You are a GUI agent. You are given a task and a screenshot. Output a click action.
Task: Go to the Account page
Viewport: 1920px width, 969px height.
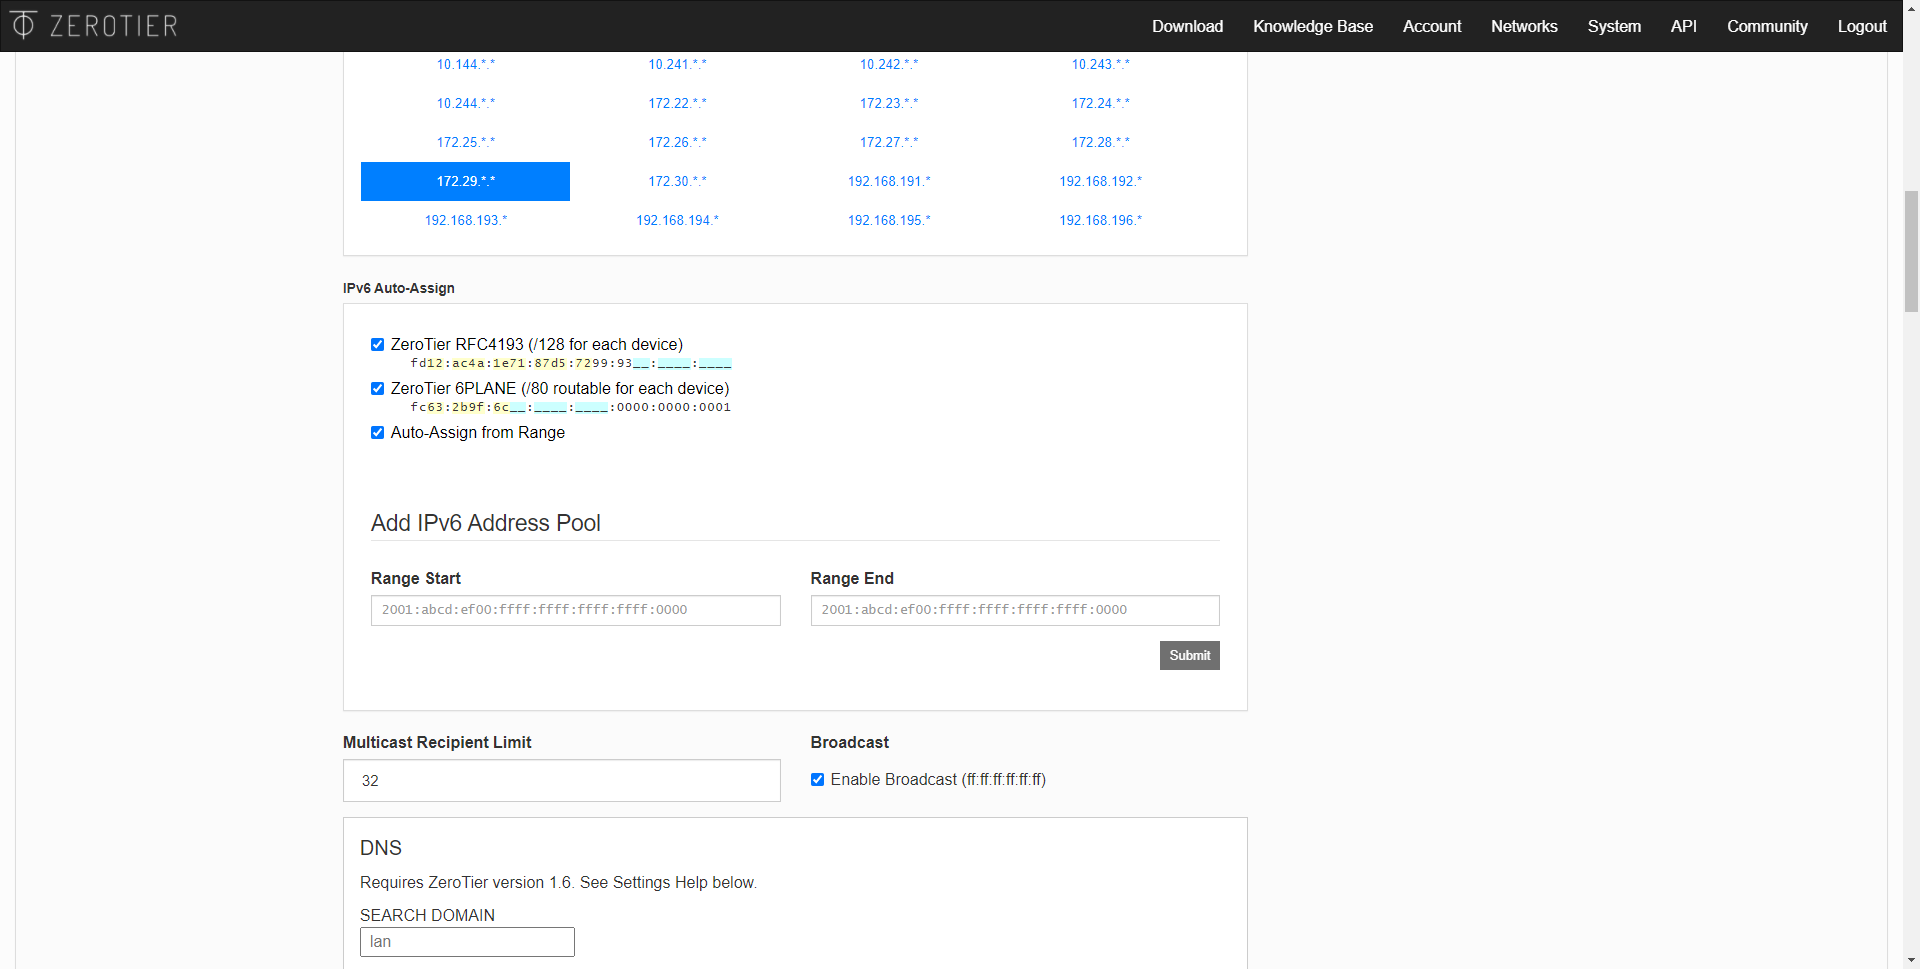pos(1432,26)
